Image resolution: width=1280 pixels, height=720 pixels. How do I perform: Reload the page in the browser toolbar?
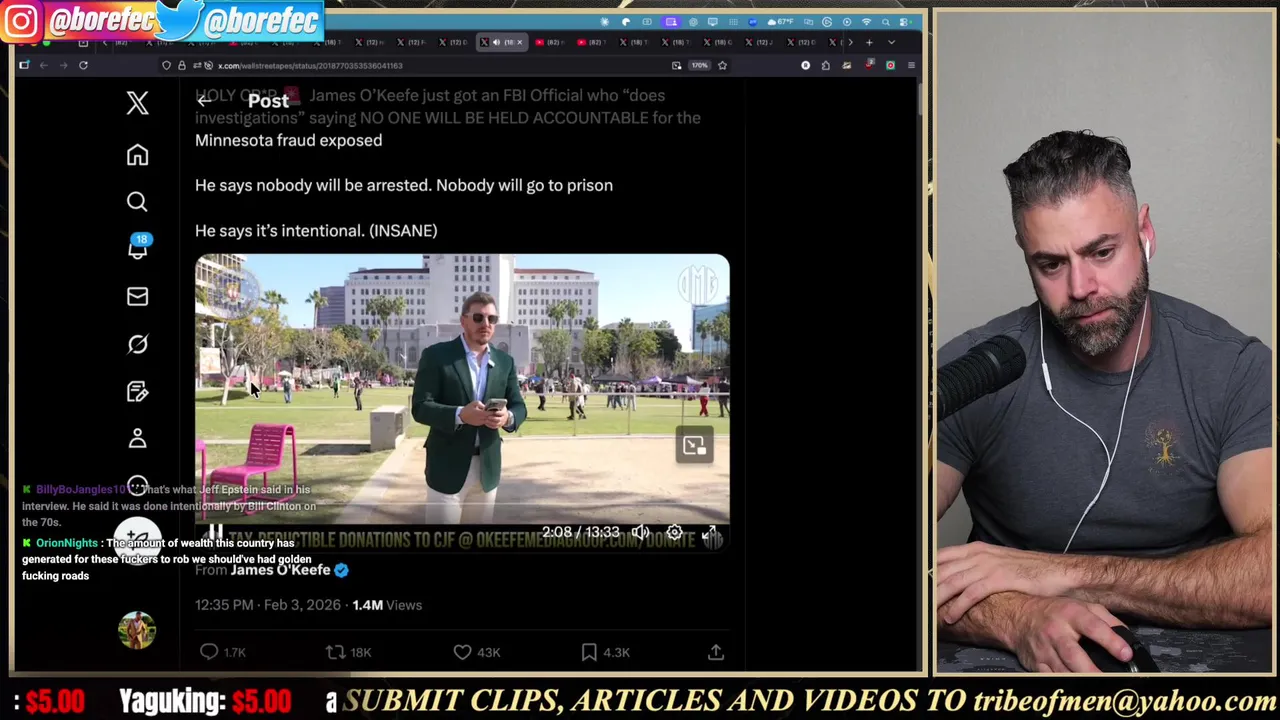tap(83, 65)
